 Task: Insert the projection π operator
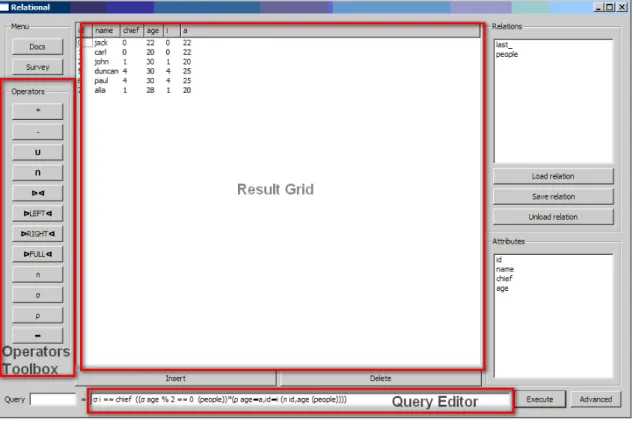38,274
